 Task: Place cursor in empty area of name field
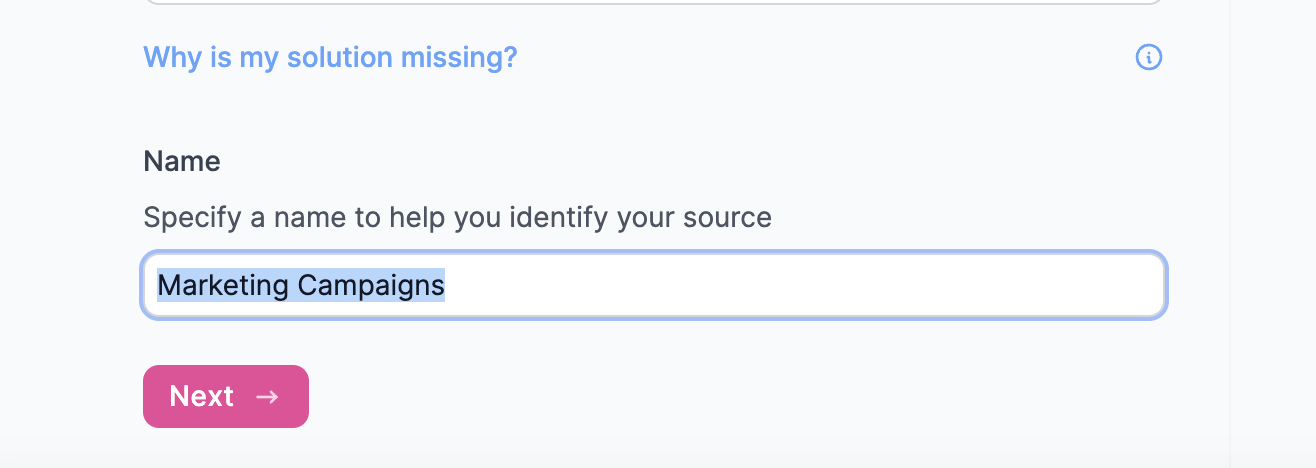[x=800, y=286]
